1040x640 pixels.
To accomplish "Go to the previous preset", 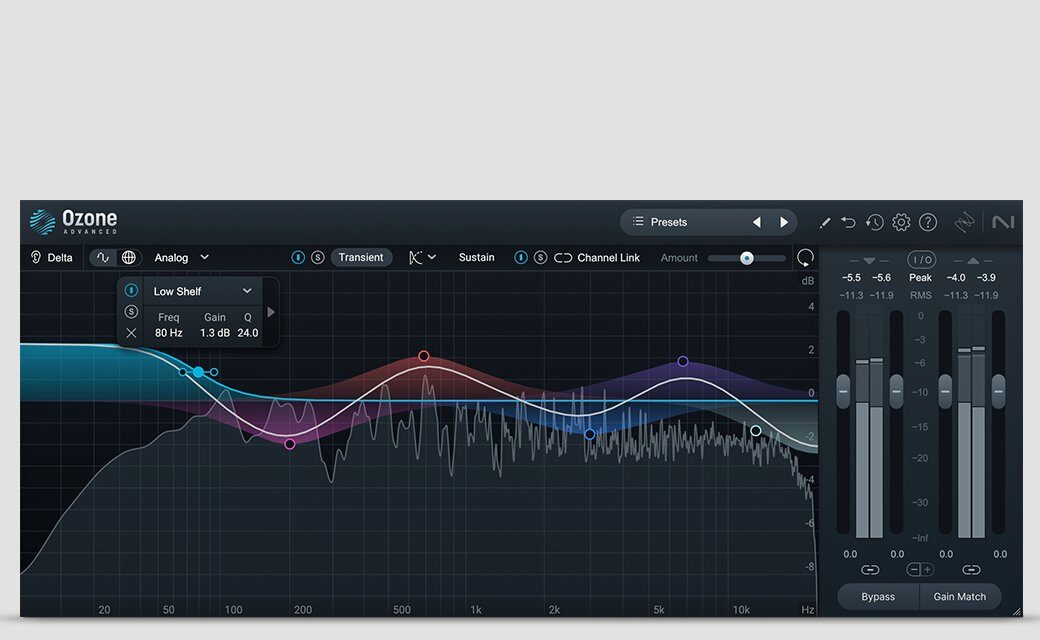I will tap(757, 222).
